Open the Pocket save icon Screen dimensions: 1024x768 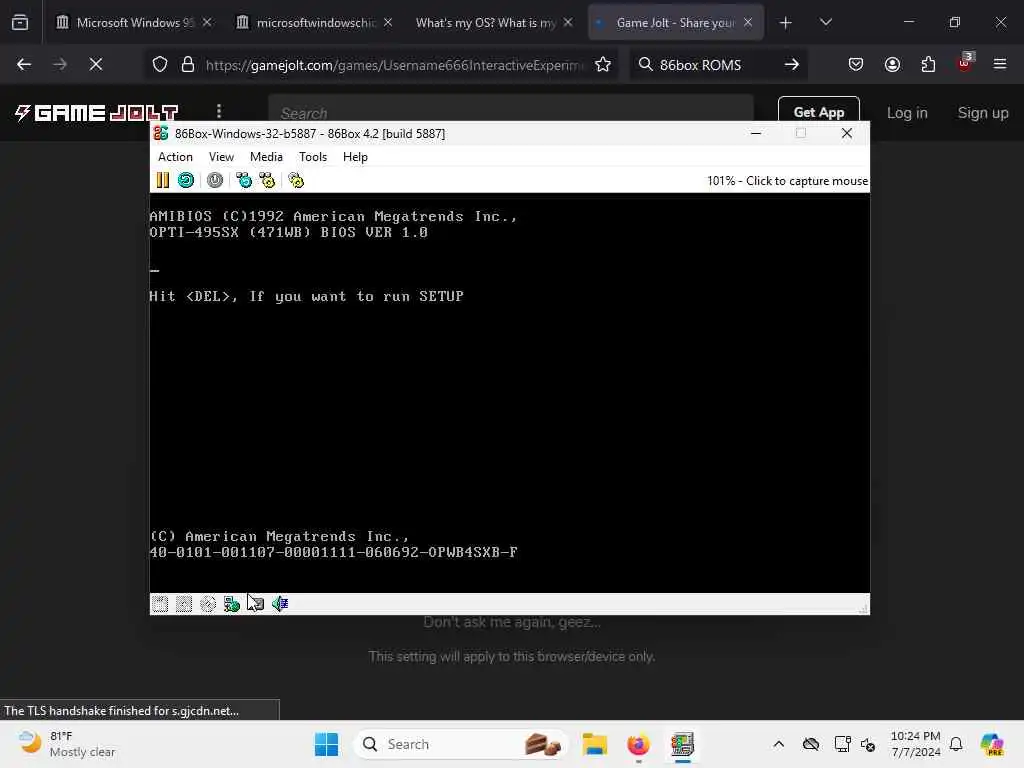click(856, 65)
